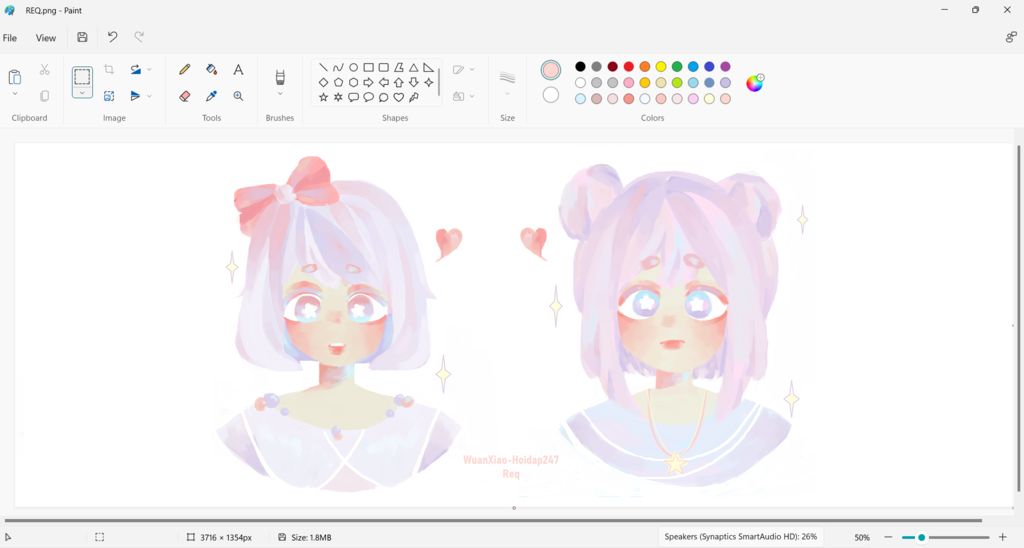
Task: Open Edit colors wheel
Action: (x=755, y=83)
